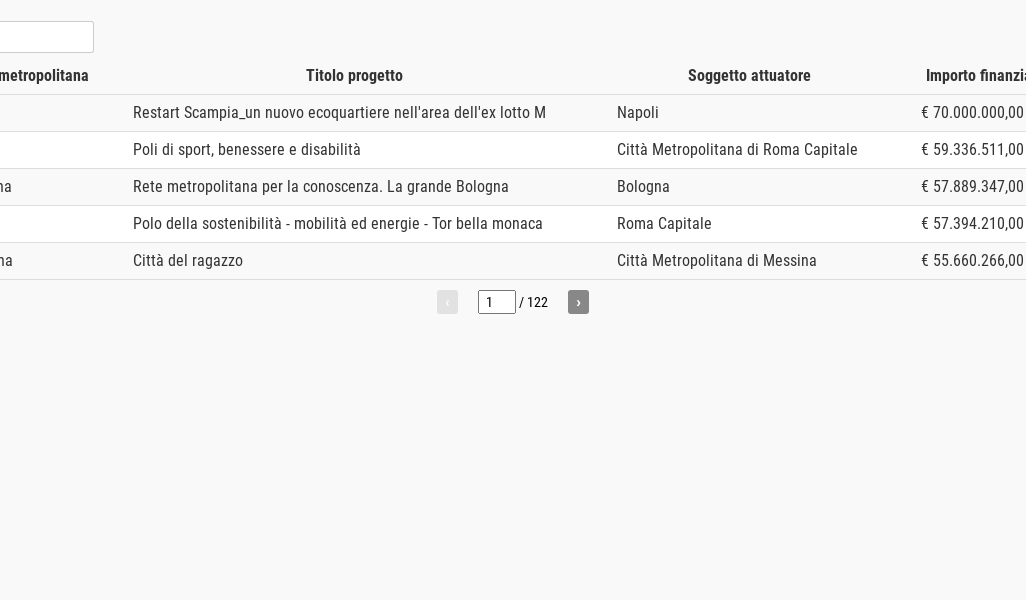Go to the next table page

click(x=578, y=302)
